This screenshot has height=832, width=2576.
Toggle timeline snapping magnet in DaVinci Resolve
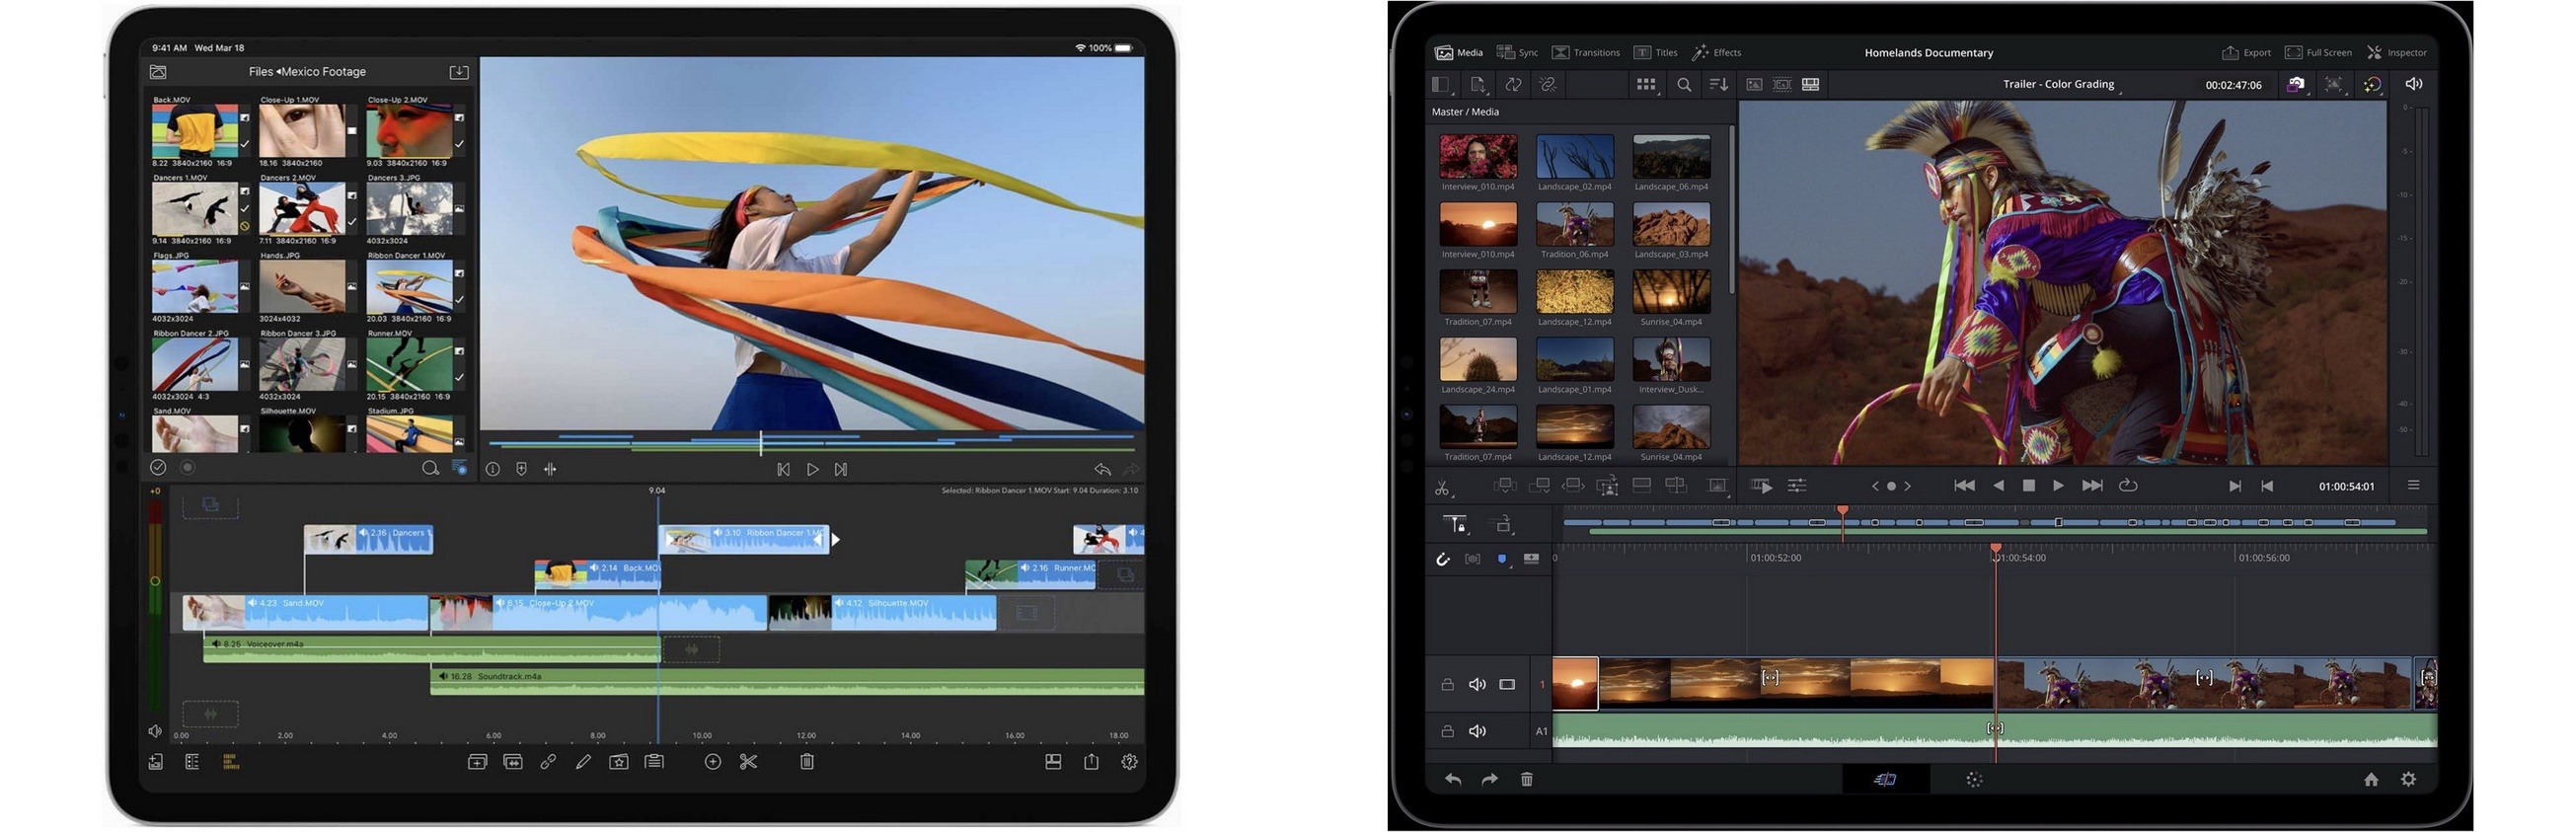1443,559
